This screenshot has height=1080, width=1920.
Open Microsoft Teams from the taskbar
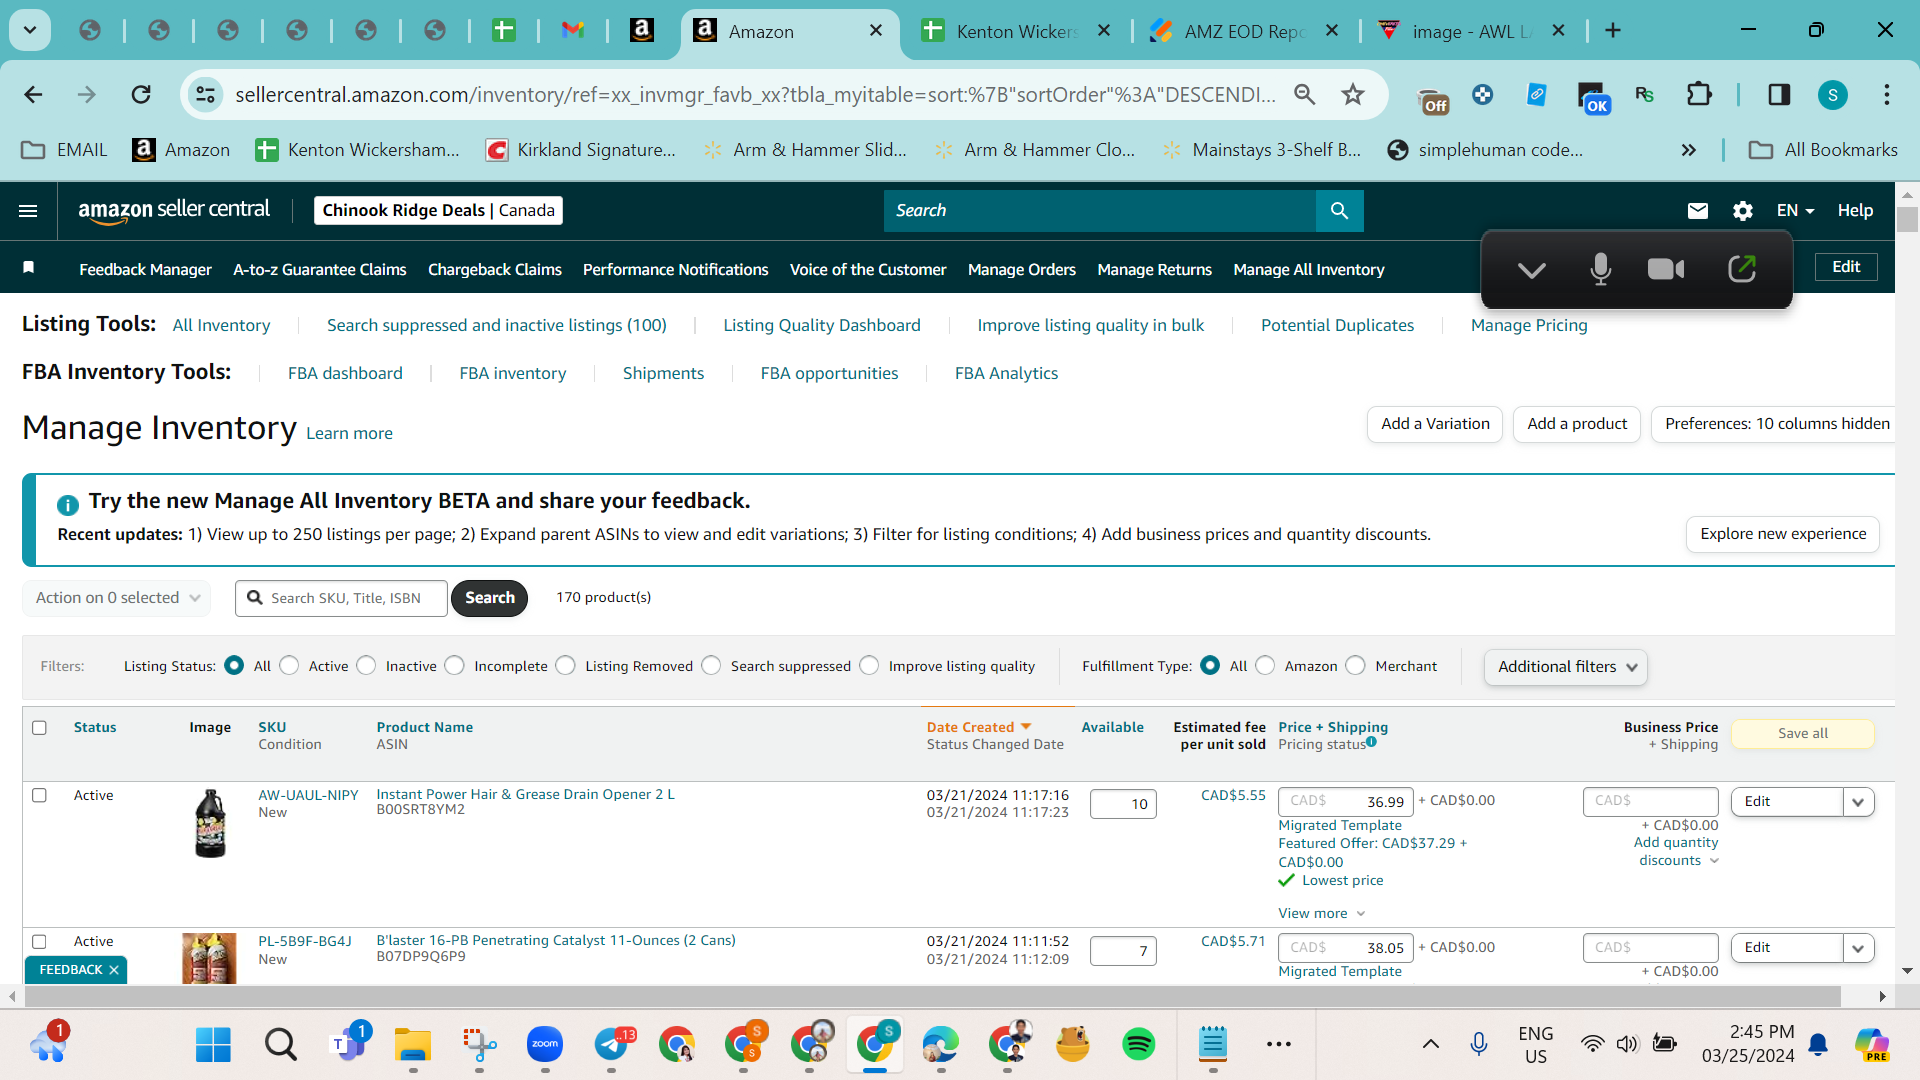(x=347, y=1045)
